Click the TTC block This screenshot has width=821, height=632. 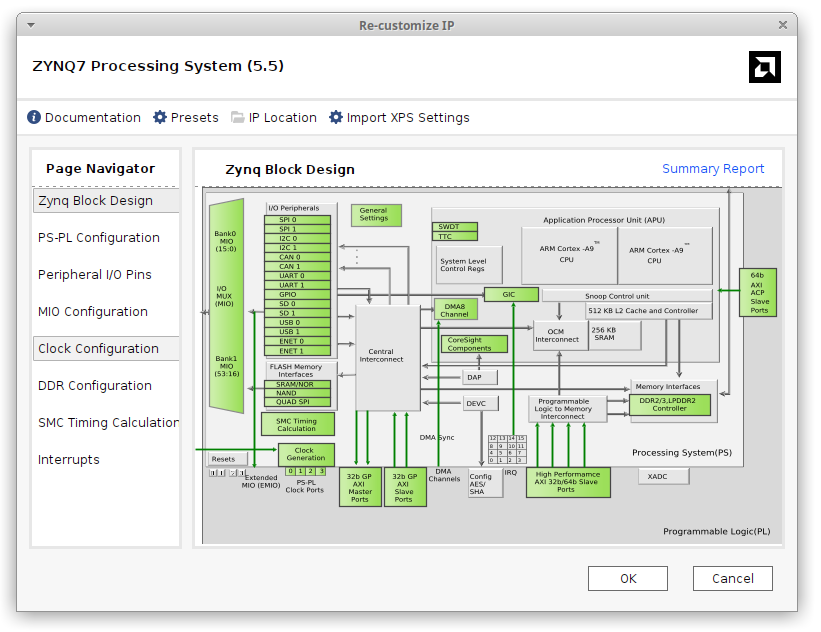(x=455, y=236)
